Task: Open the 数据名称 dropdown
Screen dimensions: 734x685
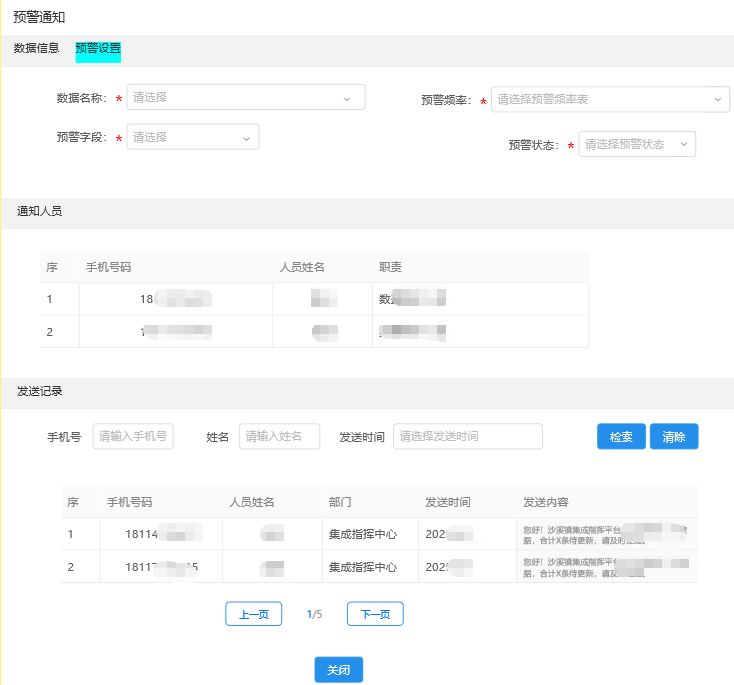Action: [x=246, y=97]
